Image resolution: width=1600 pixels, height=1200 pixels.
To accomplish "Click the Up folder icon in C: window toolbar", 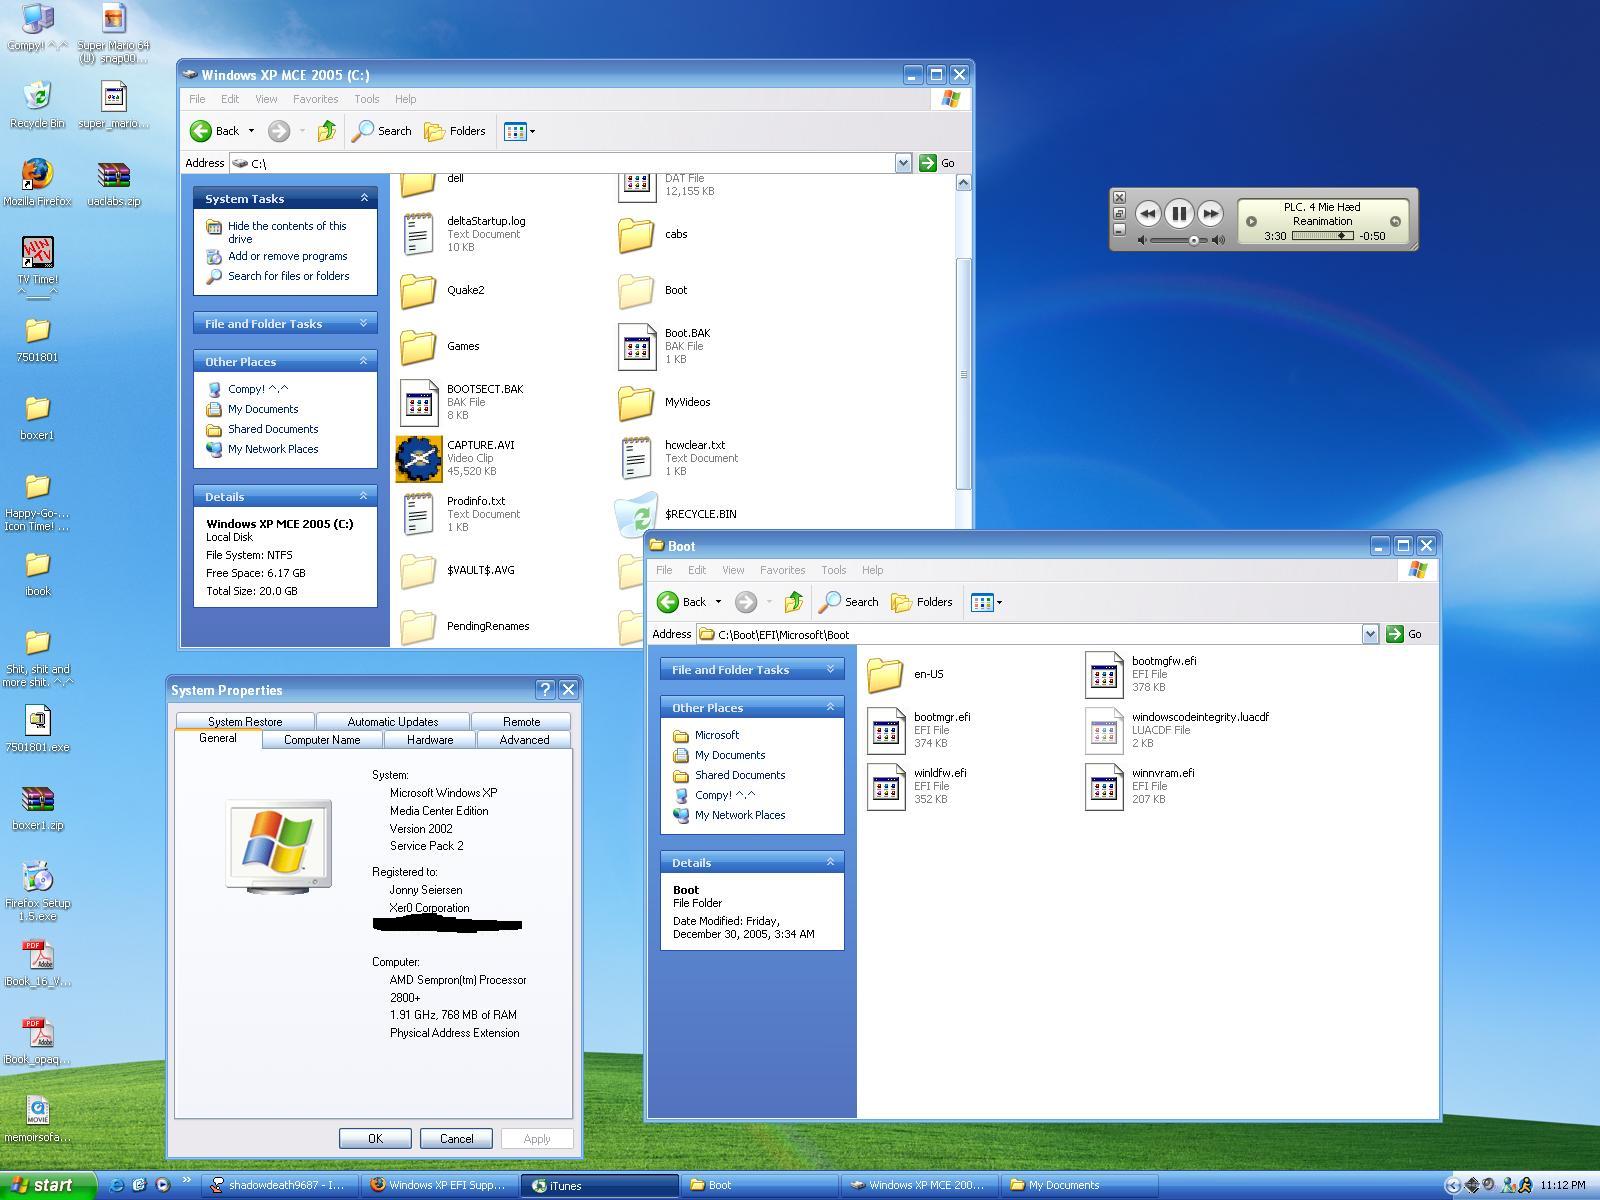I will click(x=326, y=131).
